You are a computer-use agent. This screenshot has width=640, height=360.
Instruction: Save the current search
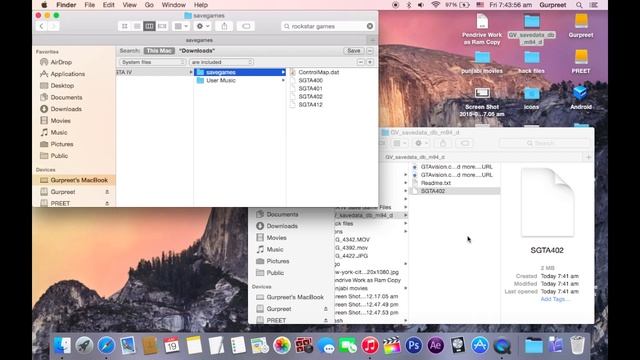pos(353,51)
